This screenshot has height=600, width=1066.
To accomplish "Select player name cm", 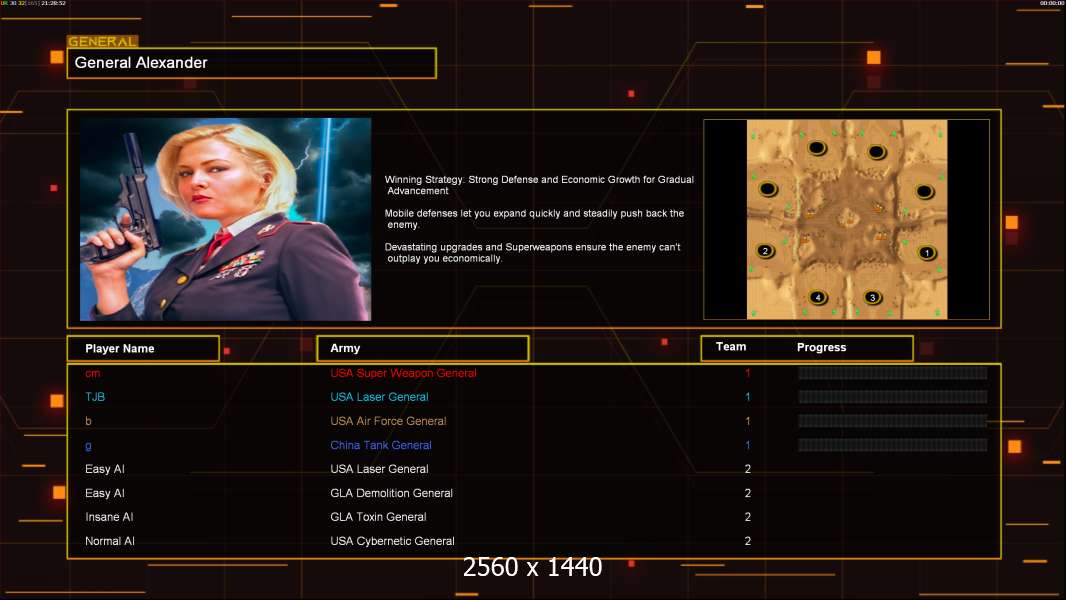I will pos(92,373).
